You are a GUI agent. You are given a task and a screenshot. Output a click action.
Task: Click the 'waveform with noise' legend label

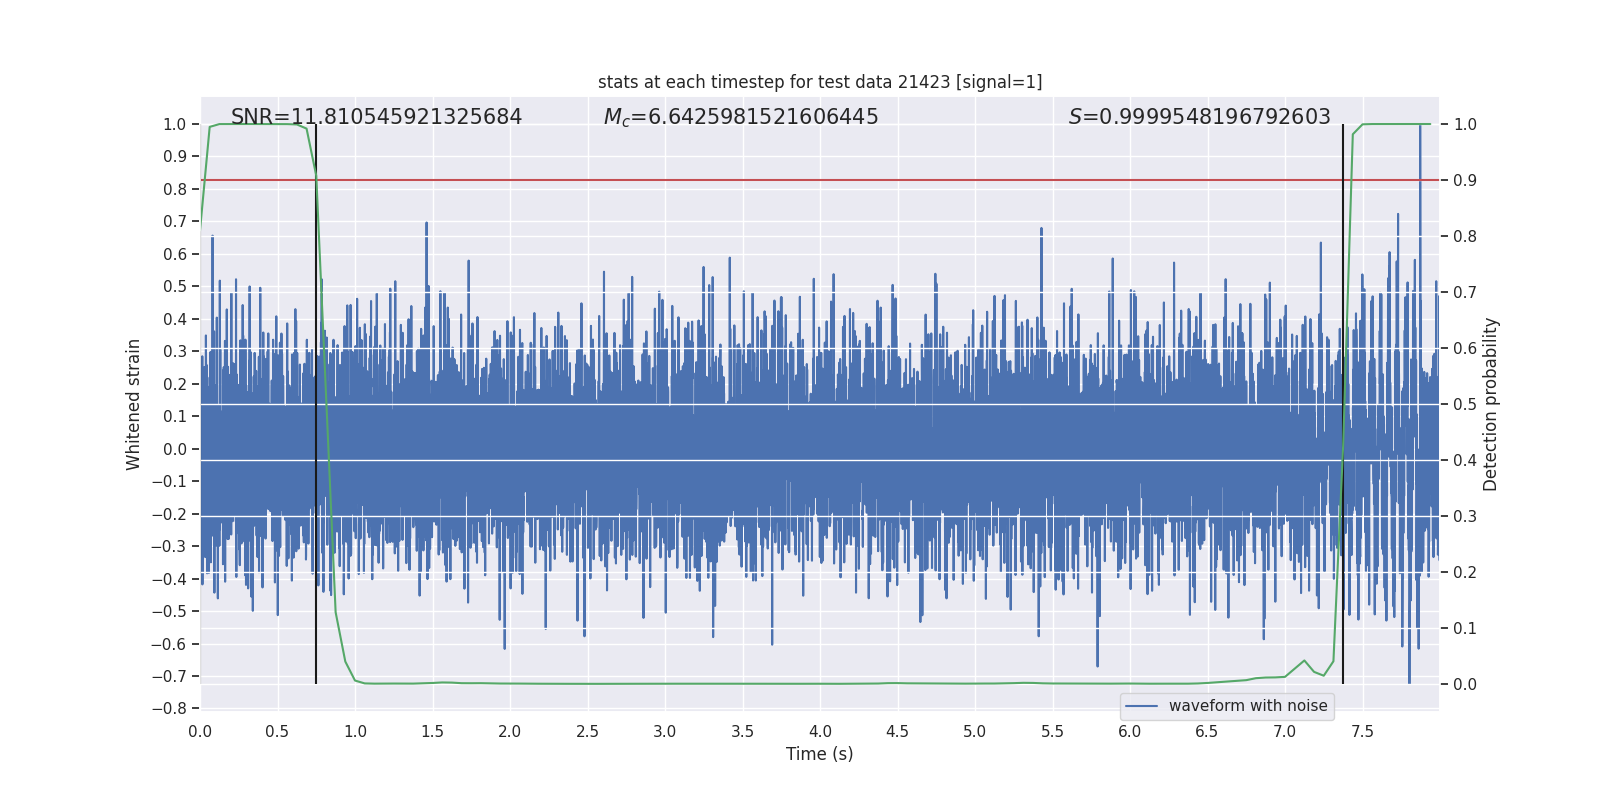1247,706
